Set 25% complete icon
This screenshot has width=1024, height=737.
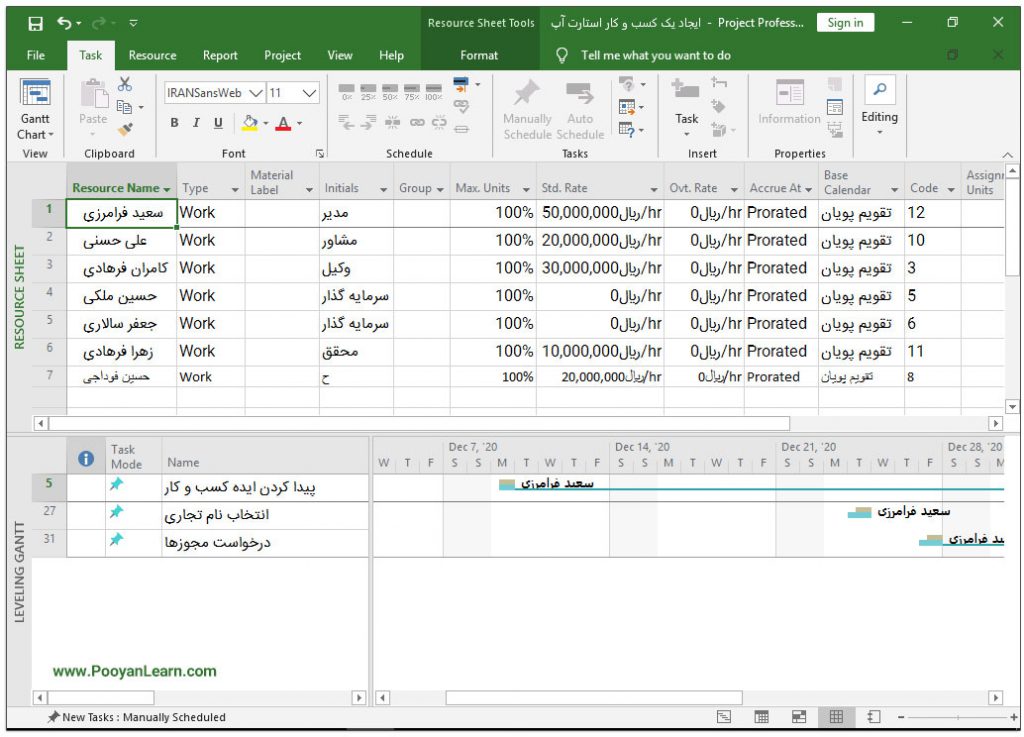(x=368, y=91)
